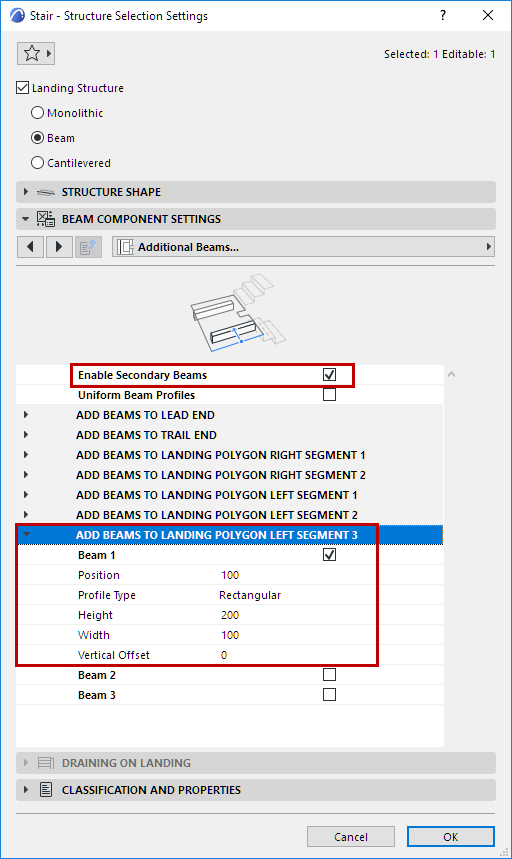Click the Width value 100
512x859 pixels.
pos(230,635)
